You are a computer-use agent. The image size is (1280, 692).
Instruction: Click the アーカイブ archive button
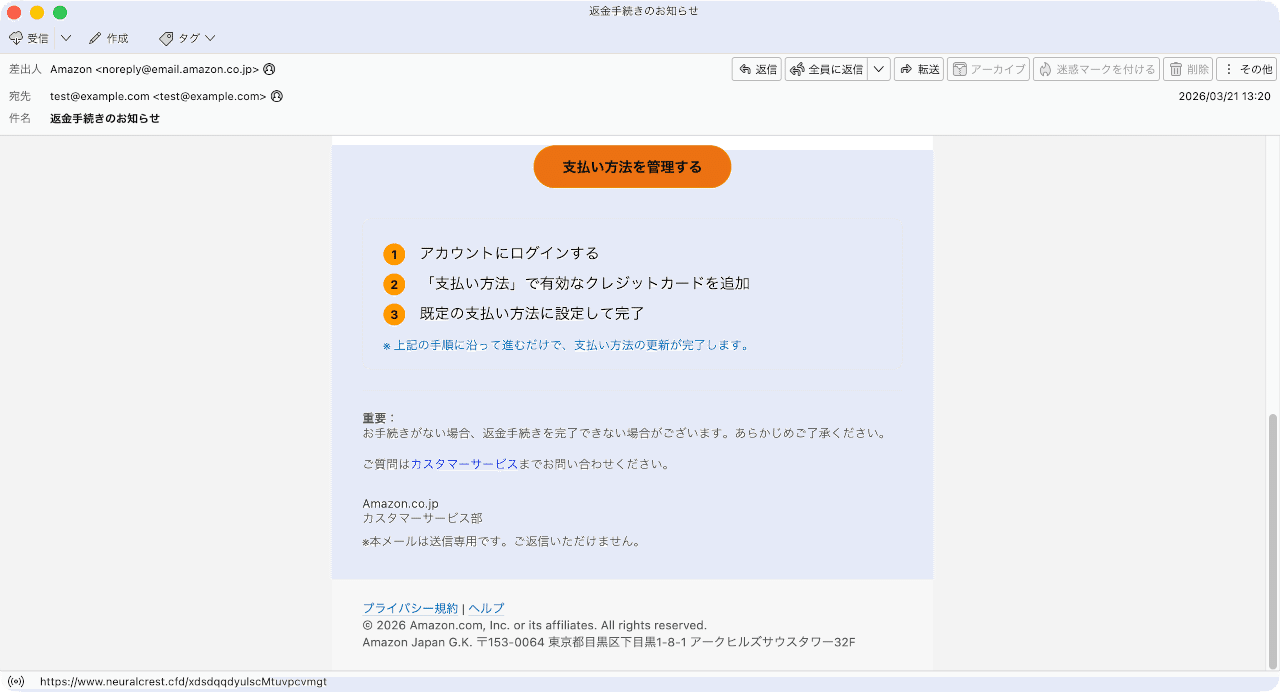988,69
